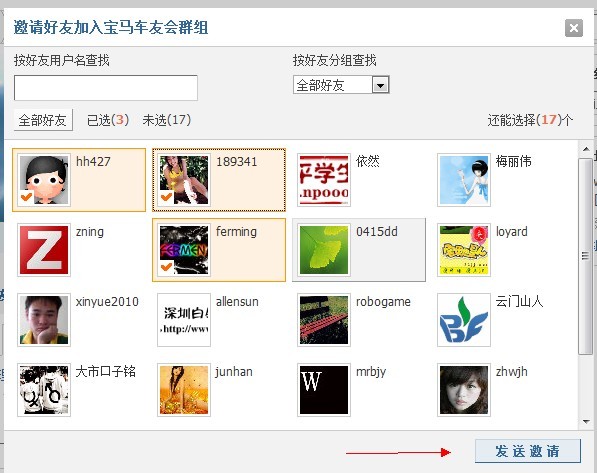Screen dimensions: 597x473
Task: Open 全部好友 group dropdown
Action: click(380, 85)
